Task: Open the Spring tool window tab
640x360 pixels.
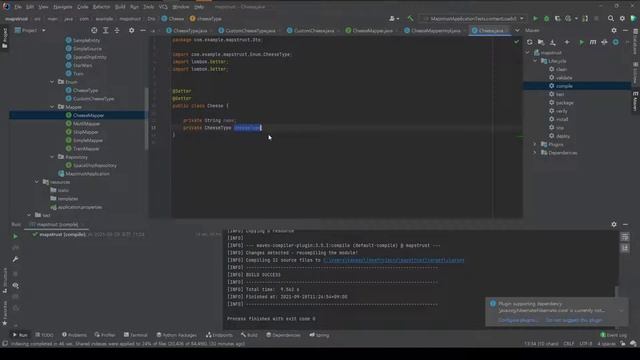Action: click(319, 335)
